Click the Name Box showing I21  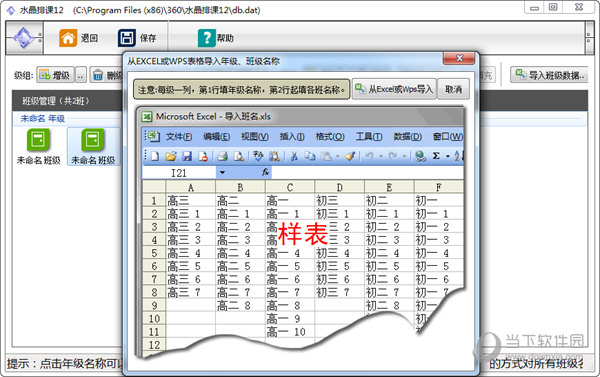[x=179, y=173]
